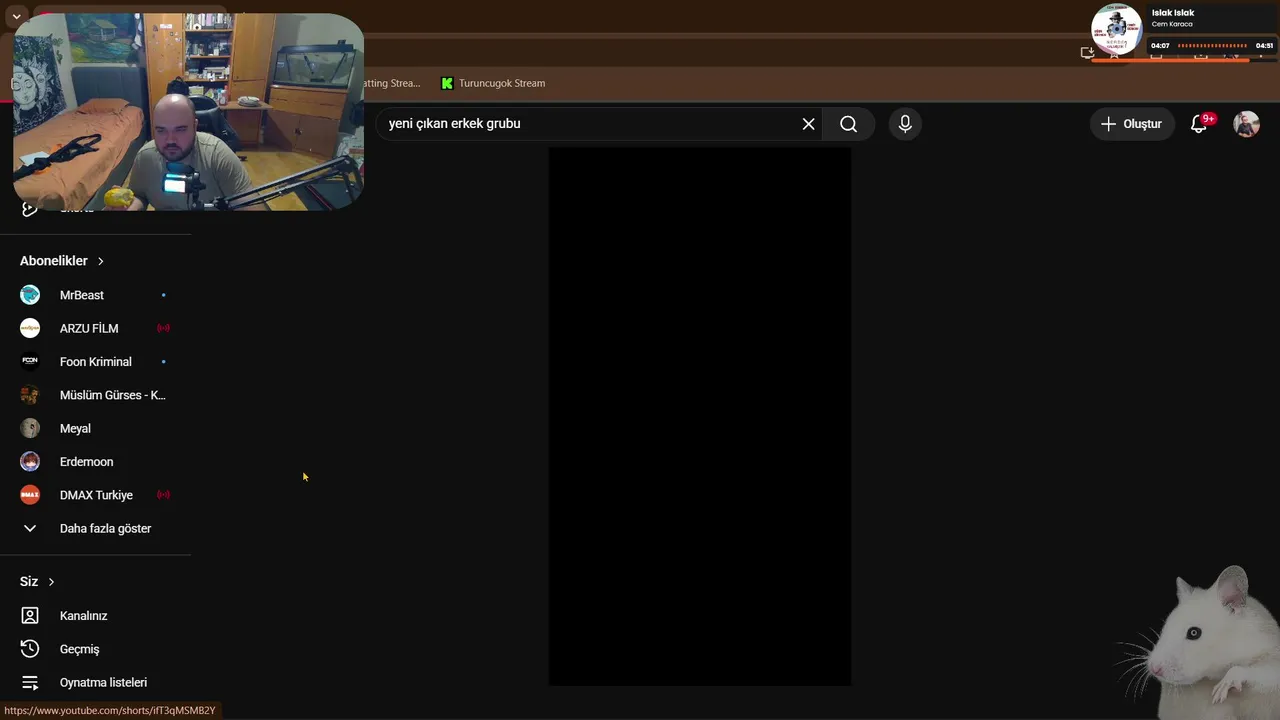Click the magnifier search button

(x=849, y=124)
